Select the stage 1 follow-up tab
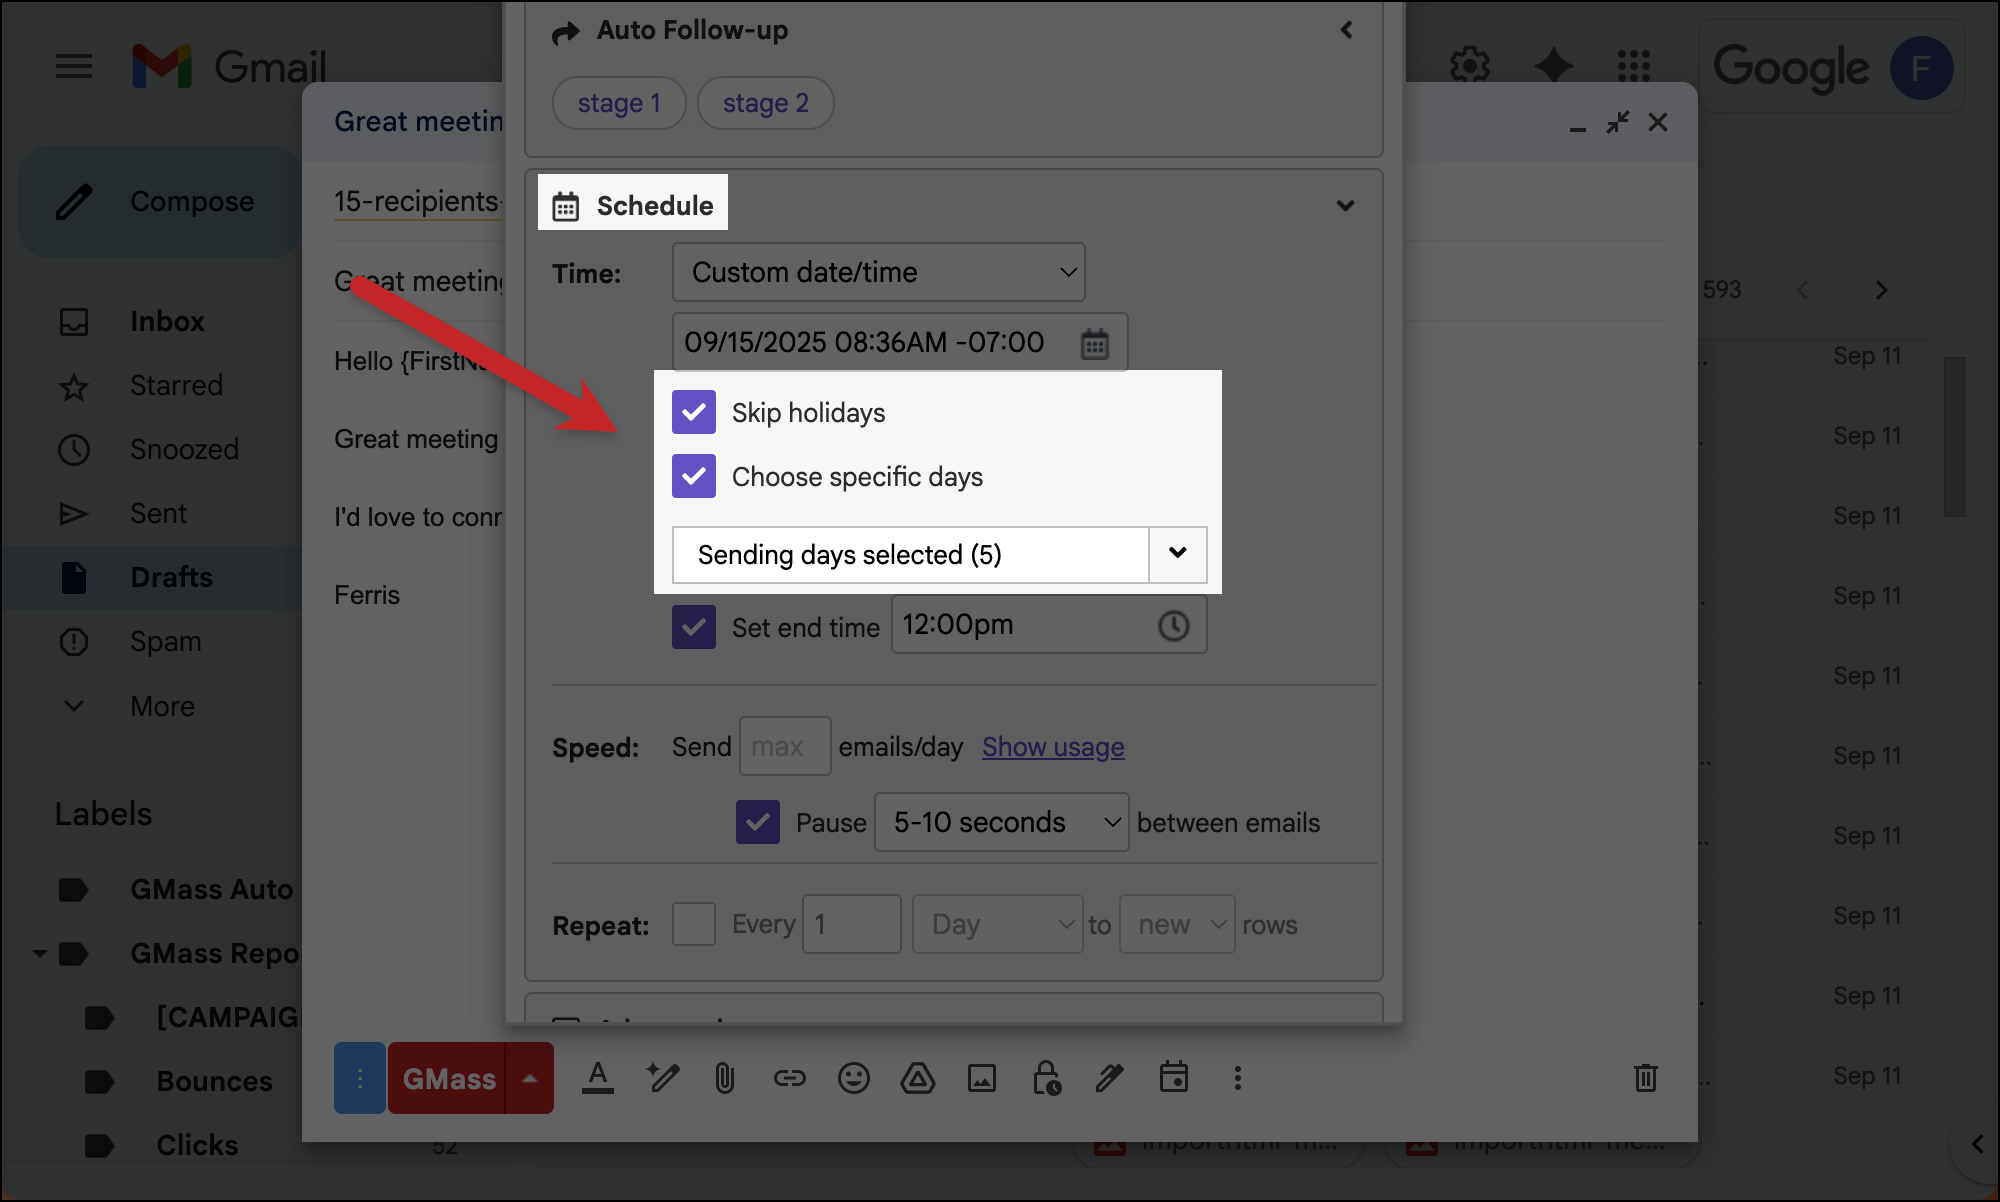2000x1202 pixels. pyautogui.click(x=619, y=103)
